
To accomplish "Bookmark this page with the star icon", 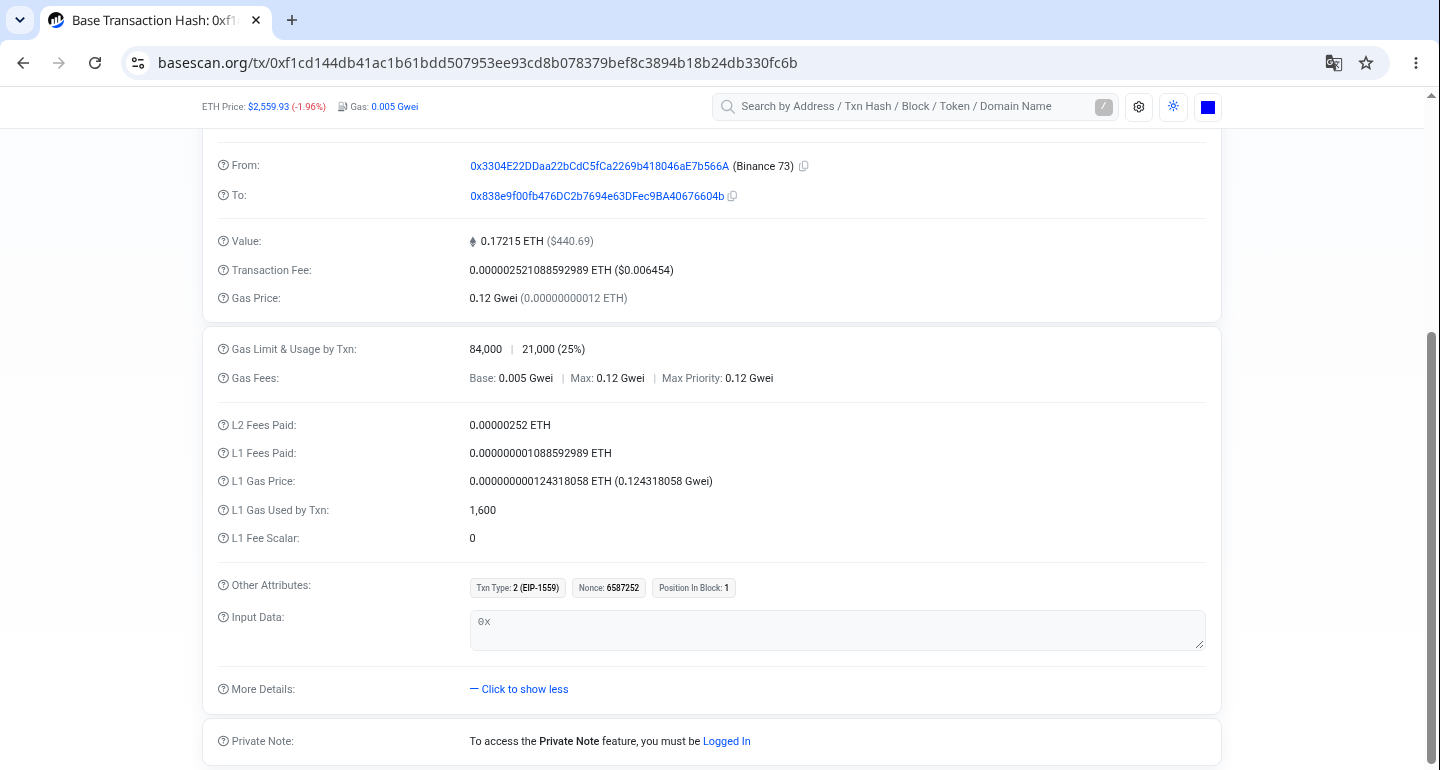I will point(1366,63).
